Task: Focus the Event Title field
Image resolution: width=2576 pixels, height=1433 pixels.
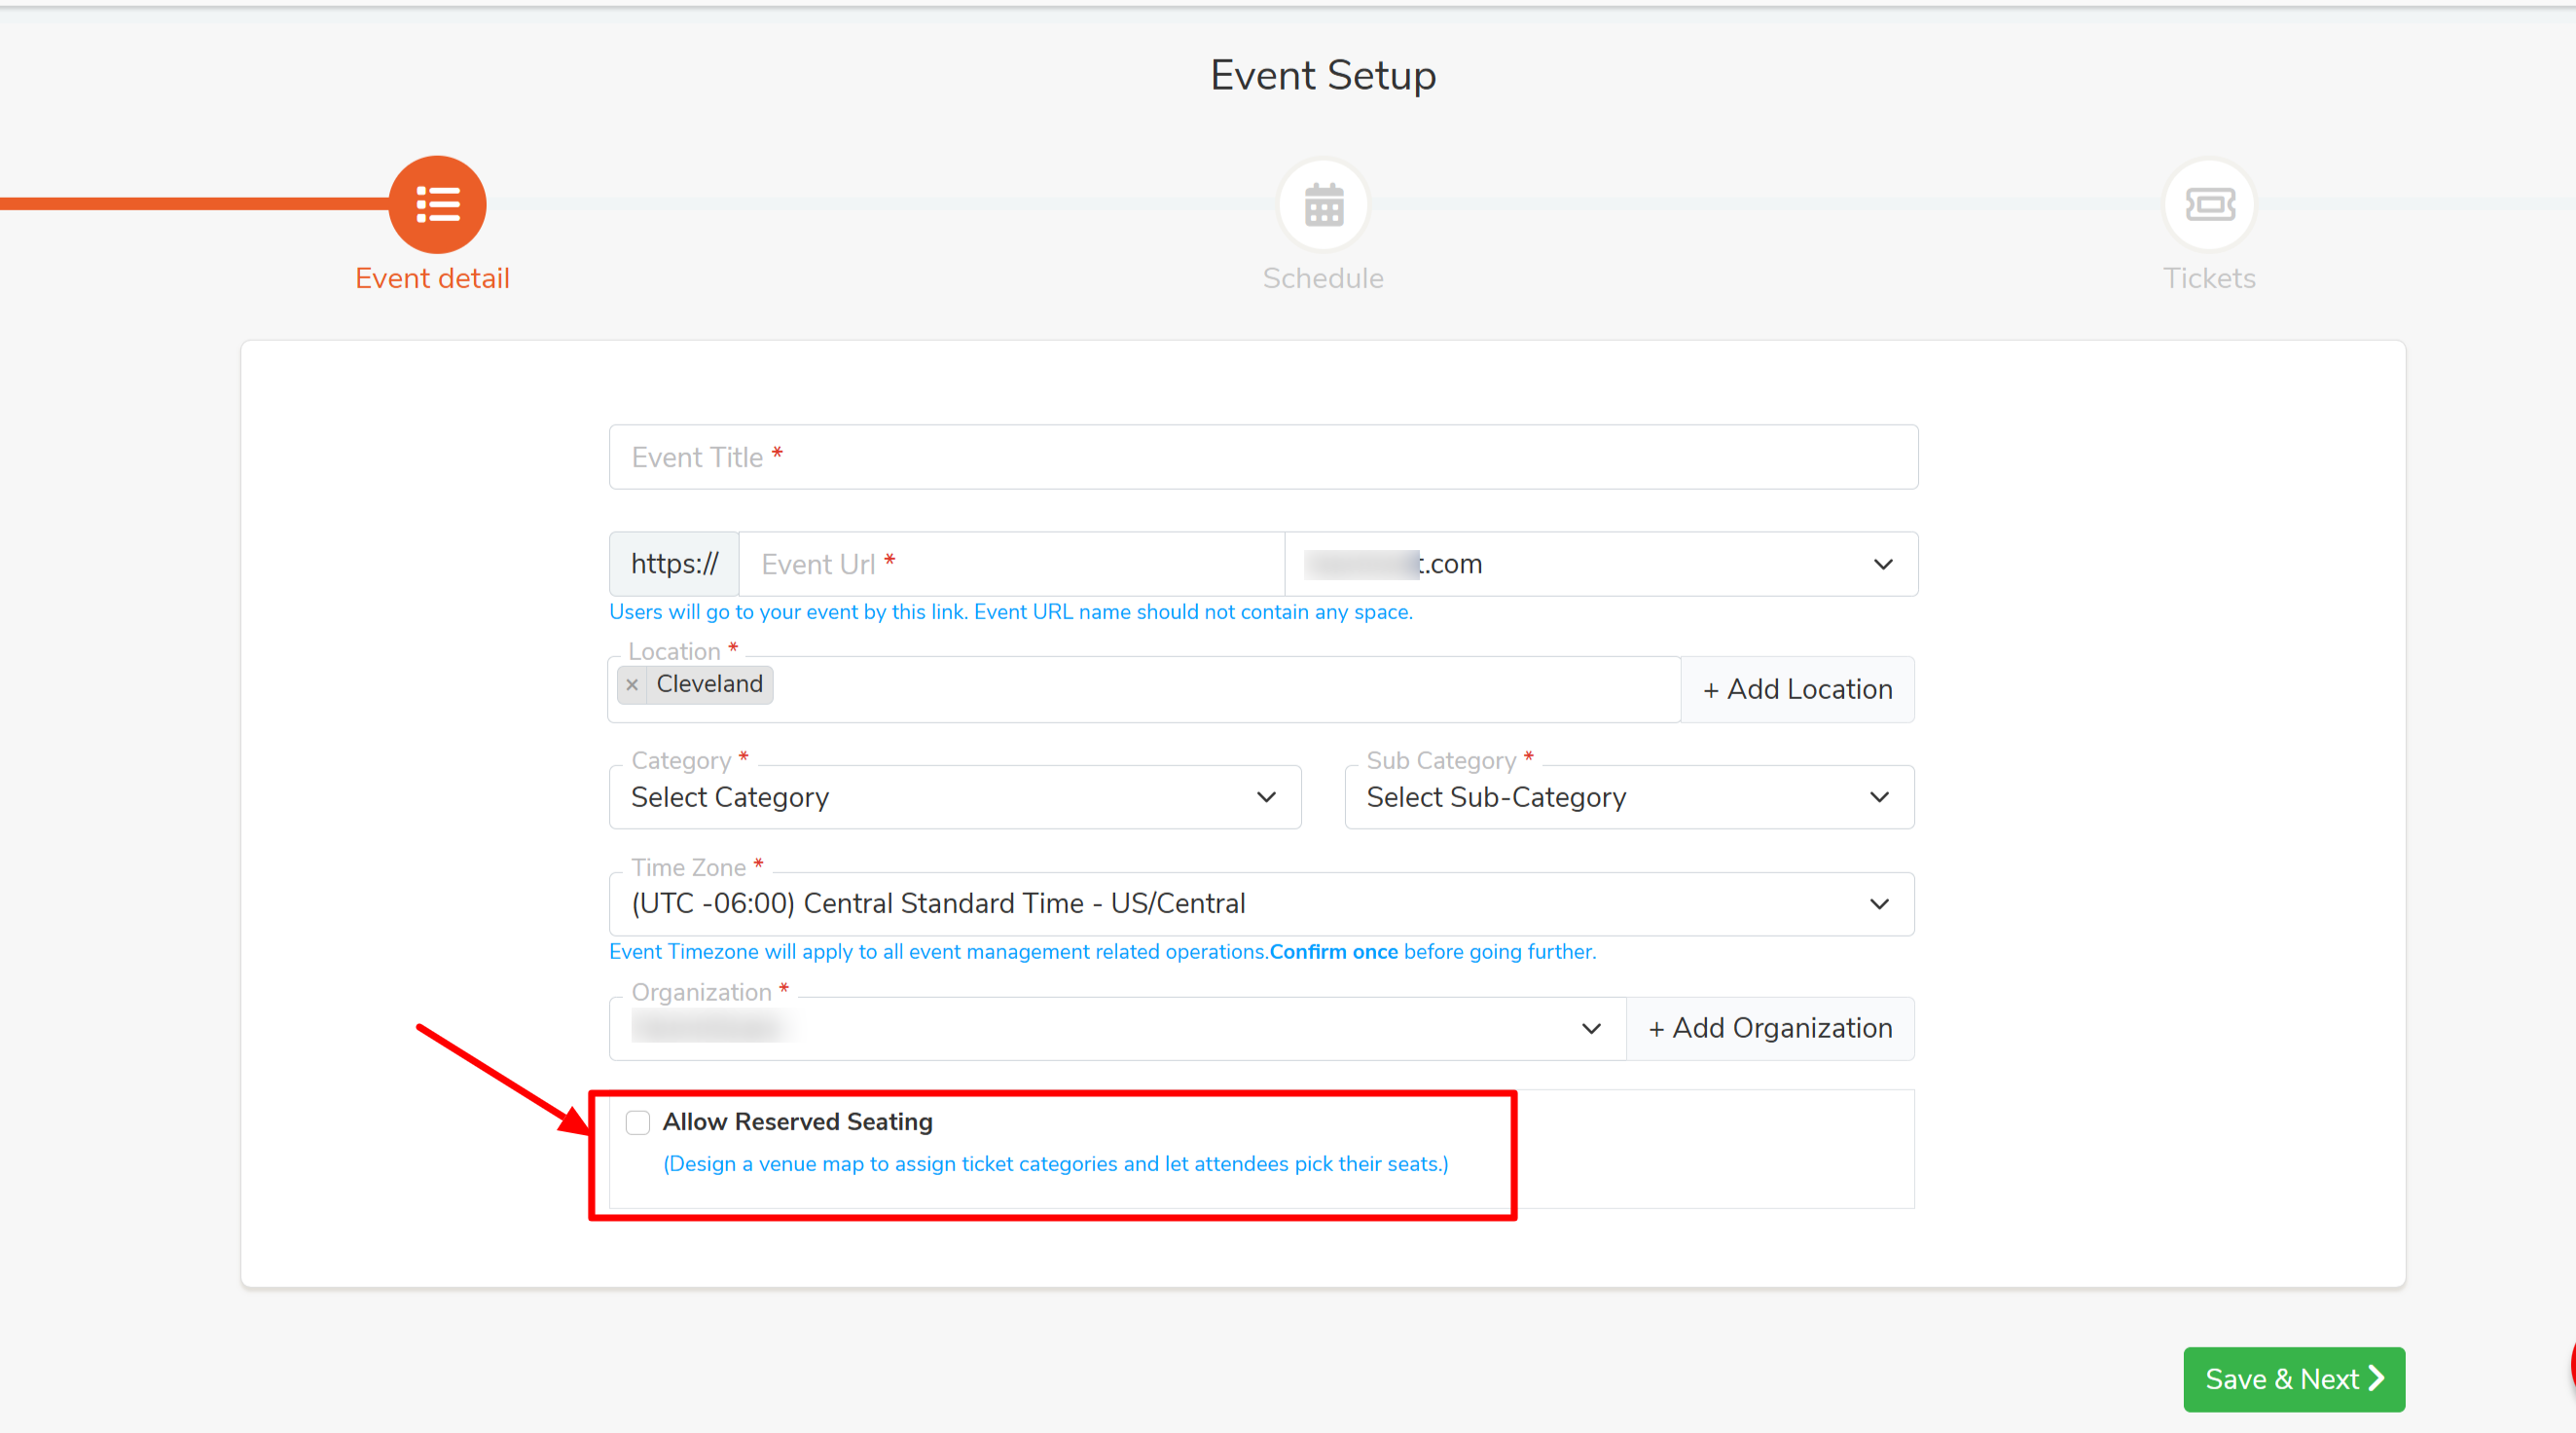Action: [x=1262, y=457]
